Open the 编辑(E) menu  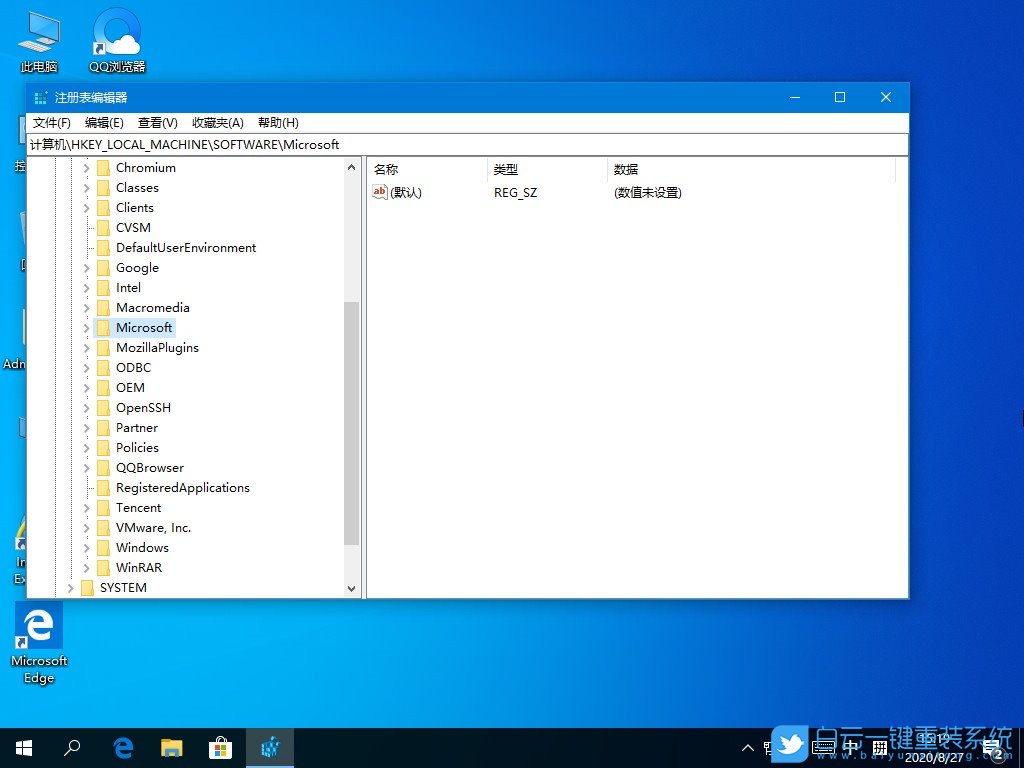(x=103, y=122)
